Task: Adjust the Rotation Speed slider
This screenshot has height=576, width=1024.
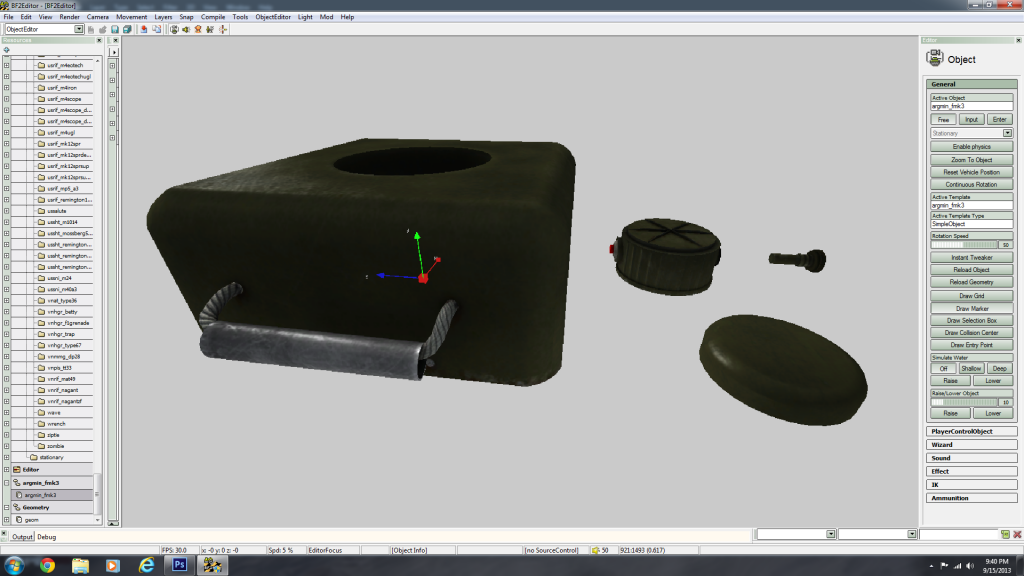Action: pyautogui.click(x=965, y=244)
